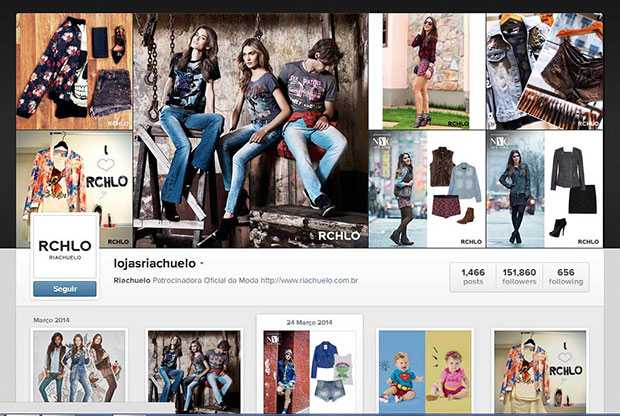Open the first March 2014 post with three women
The image size is (620, 416).
(x=79, y=367)
